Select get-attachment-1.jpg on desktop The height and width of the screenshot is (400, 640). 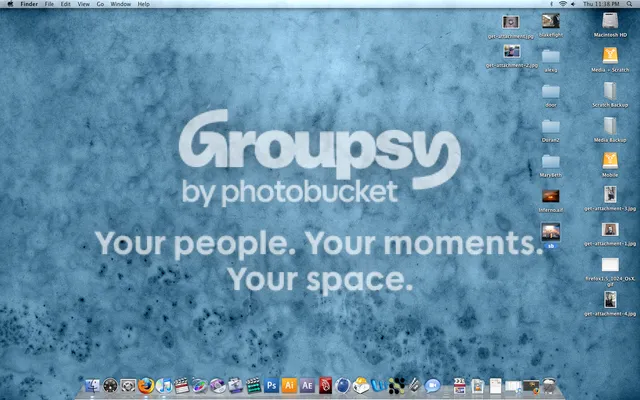(610, 230)
